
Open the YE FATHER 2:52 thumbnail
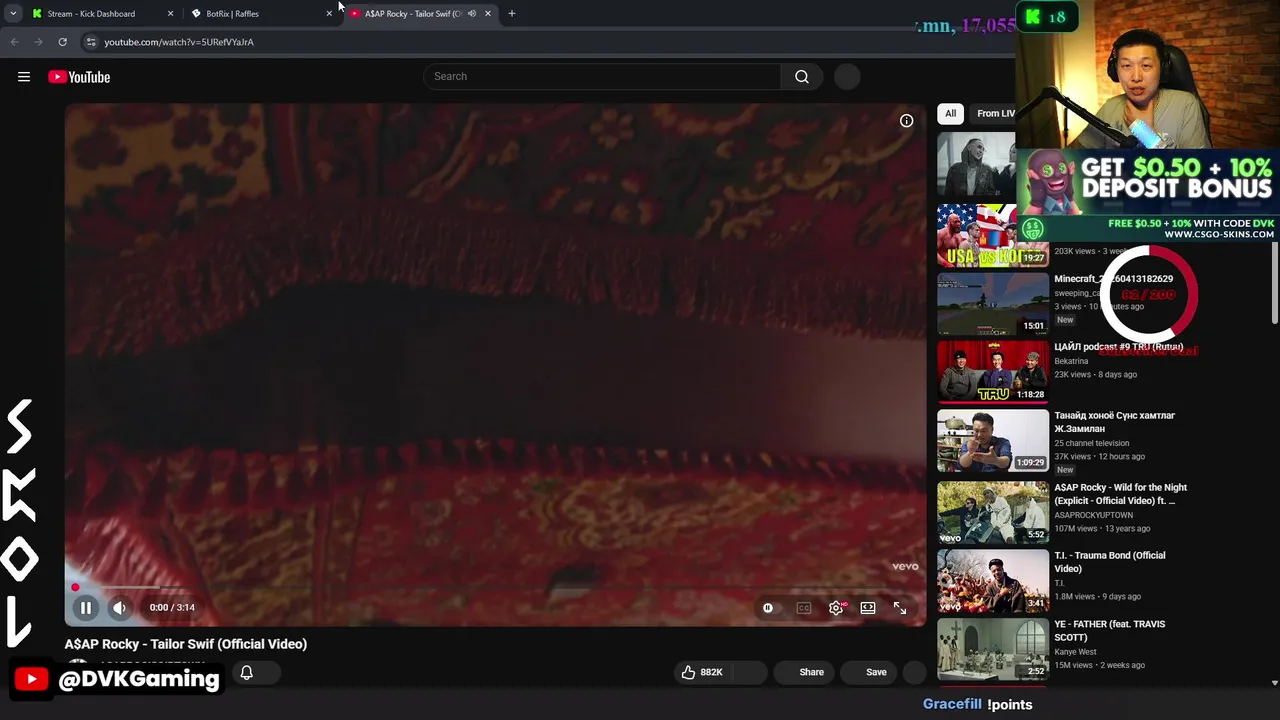tap(993, 648)
